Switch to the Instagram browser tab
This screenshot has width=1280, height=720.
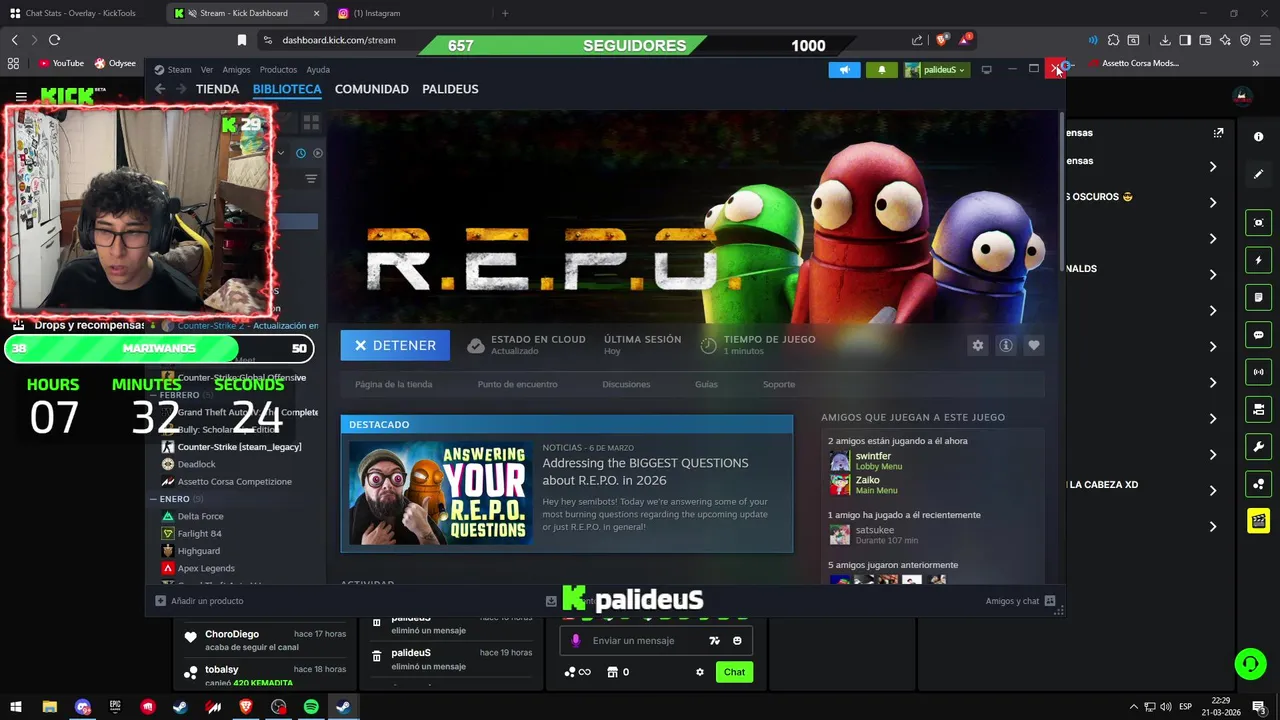pyautogui.click(x=410, y=13)
